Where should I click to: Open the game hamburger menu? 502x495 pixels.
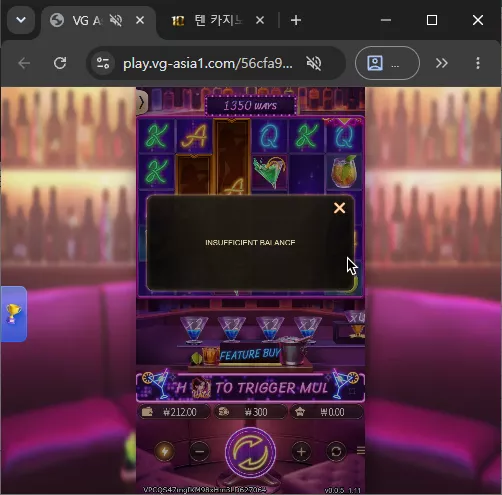point(360,451)
